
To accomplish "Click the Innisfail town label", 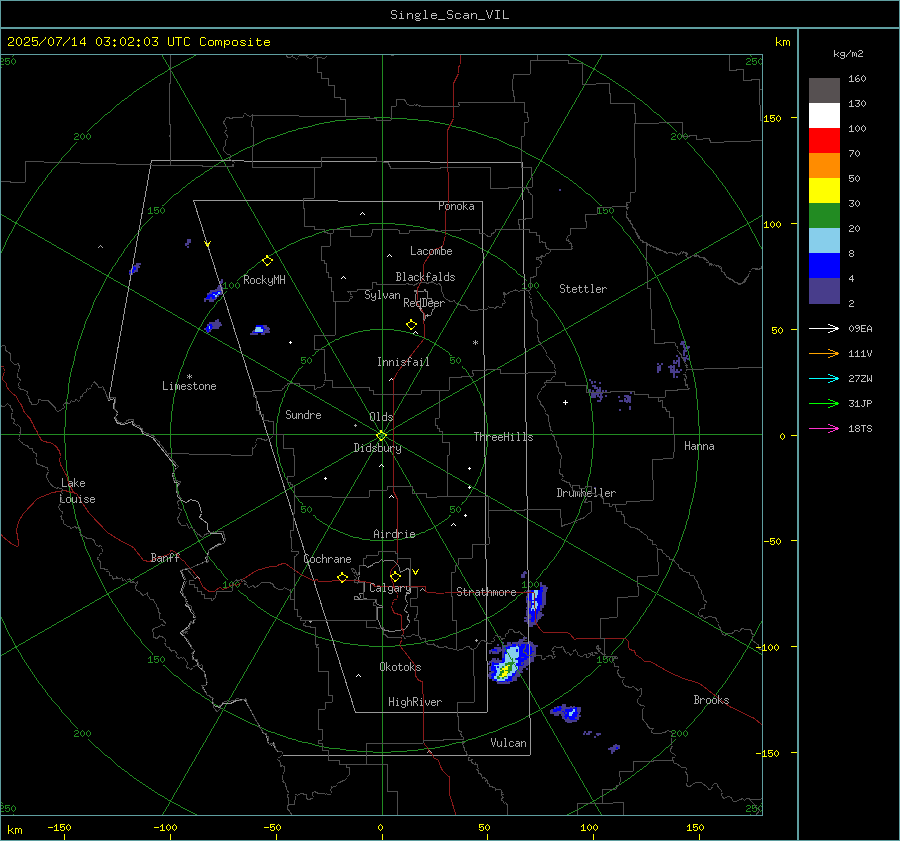I will point(403,362).
